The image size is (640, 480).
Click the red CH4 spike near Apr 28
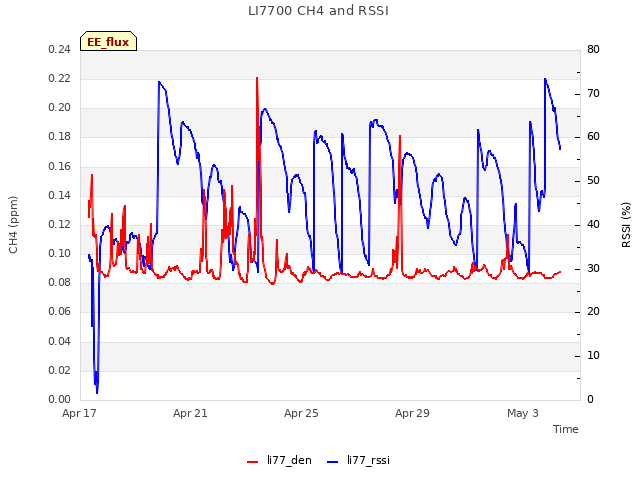point(400,137)
